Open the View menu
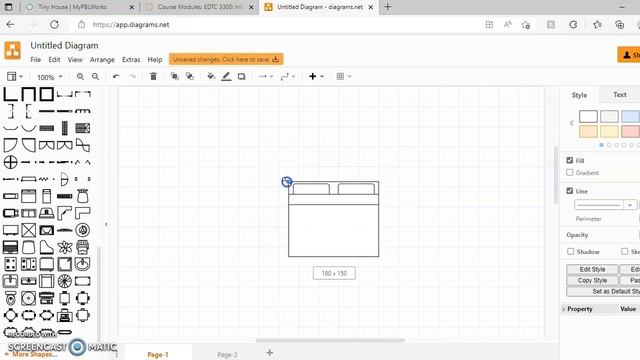Viewport: 640px width, 360px height. point(75,60)
